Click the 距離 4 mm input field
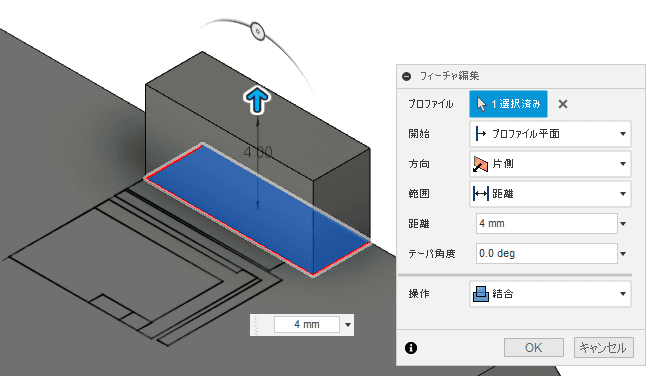 [x=546, y=224]
